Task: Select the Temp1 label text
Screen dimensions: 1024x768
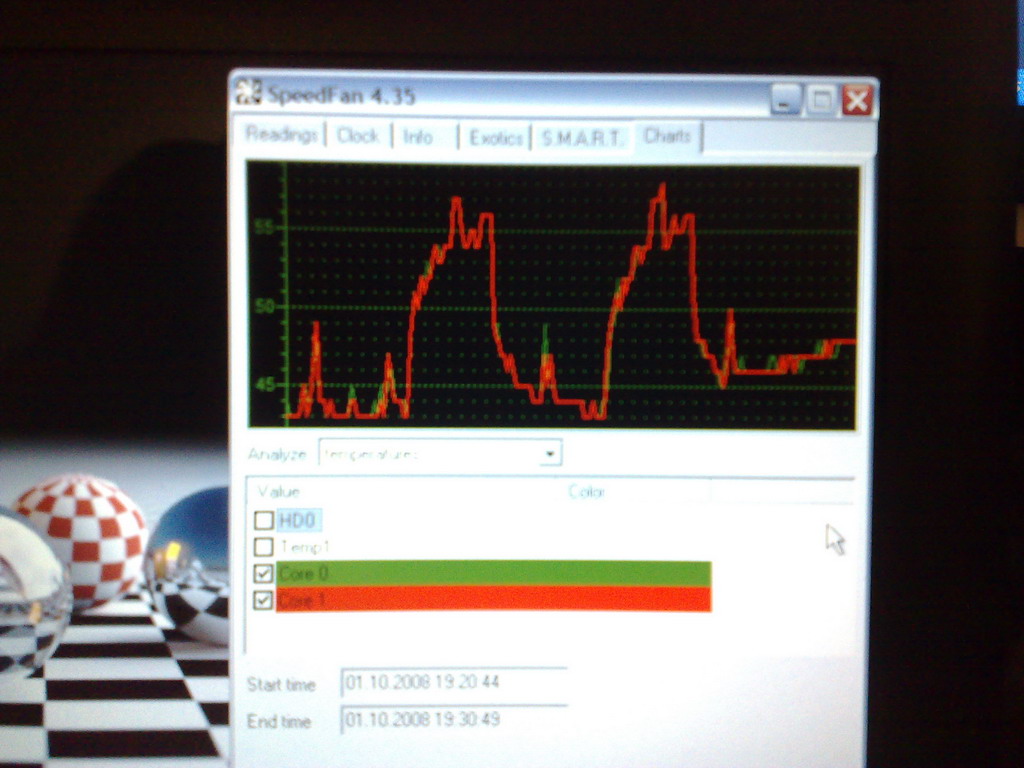Action: coord(304,547)
